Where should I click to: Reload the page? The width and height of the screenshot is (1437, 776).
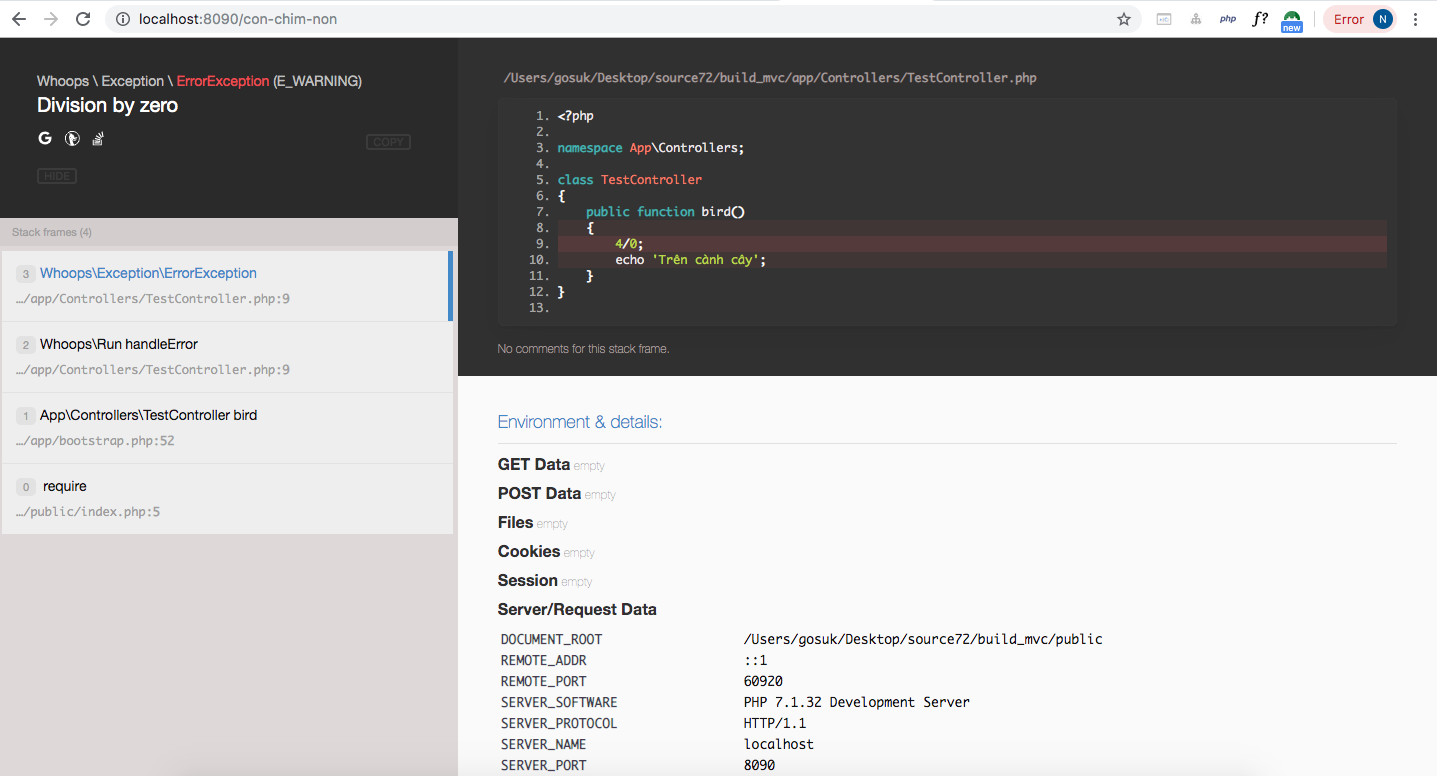click(83, 19)
